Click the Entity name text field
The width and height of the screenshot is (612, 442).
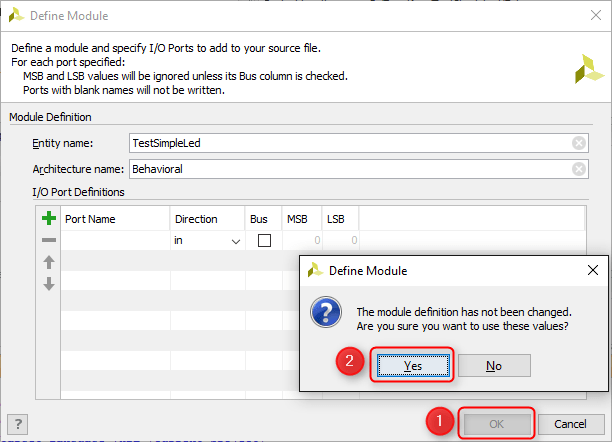[x=350, y=143]
